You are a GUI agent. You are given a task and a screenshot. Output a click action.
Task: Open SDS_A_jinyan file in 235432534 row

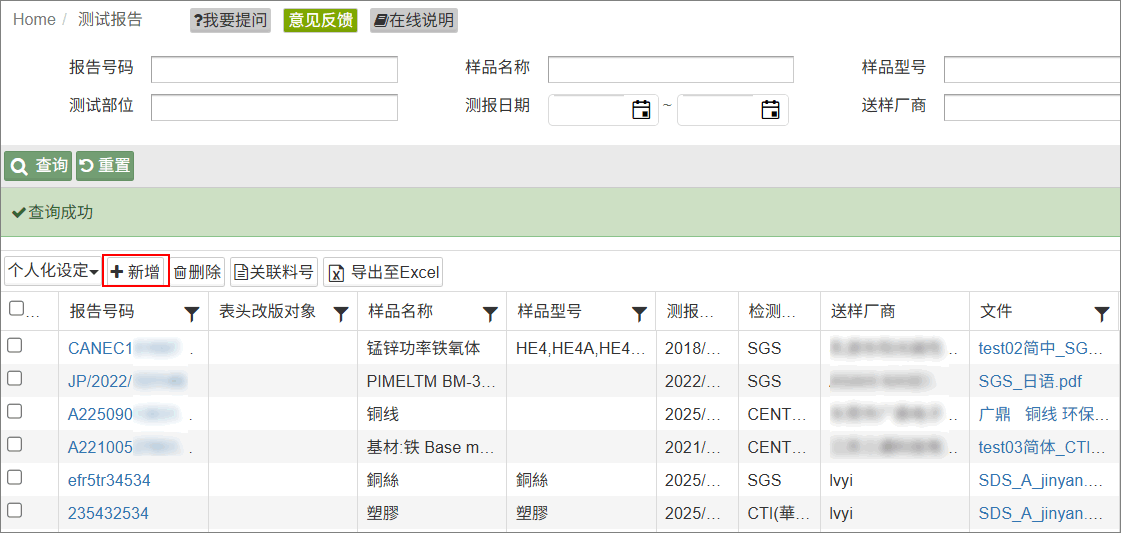(x=1042, y=513)
